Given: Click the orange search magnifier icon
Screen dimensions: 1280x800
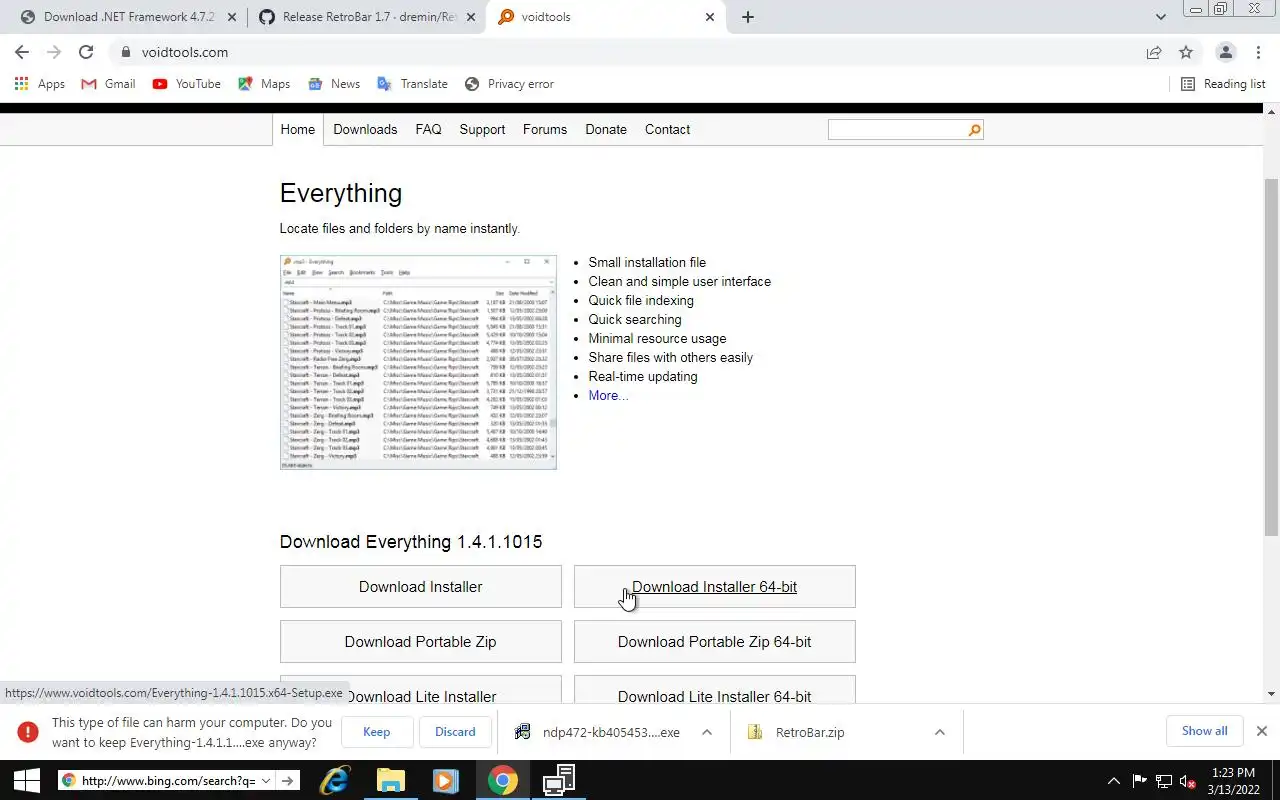Looking at the screenshot, I should click(x=975, y=130).
